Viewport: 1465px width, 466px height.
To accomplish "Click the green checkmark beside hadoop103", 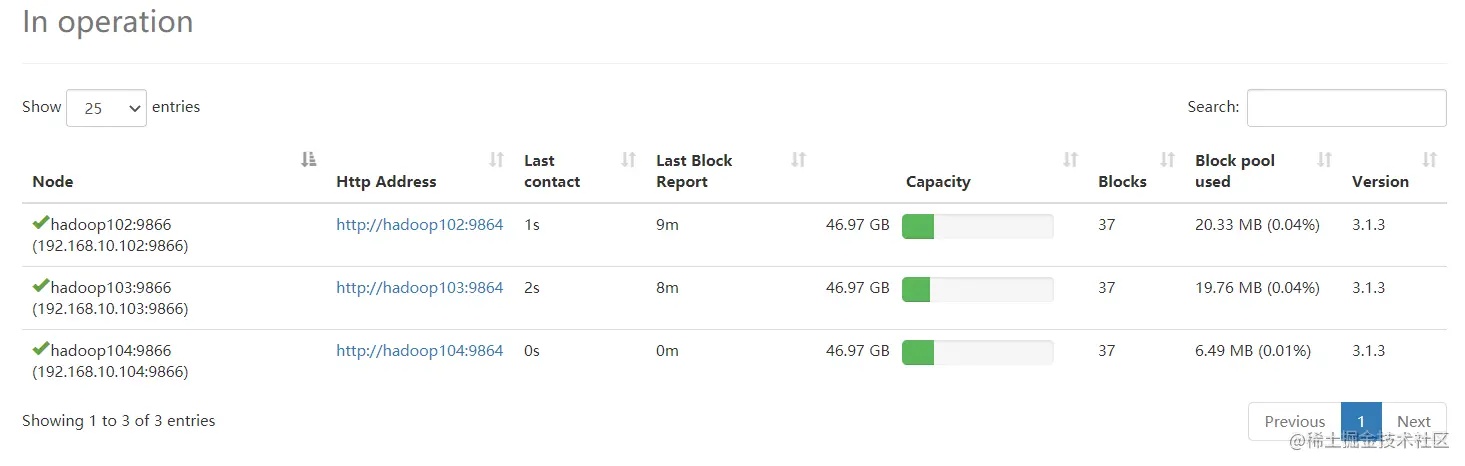I will point(41,286).
